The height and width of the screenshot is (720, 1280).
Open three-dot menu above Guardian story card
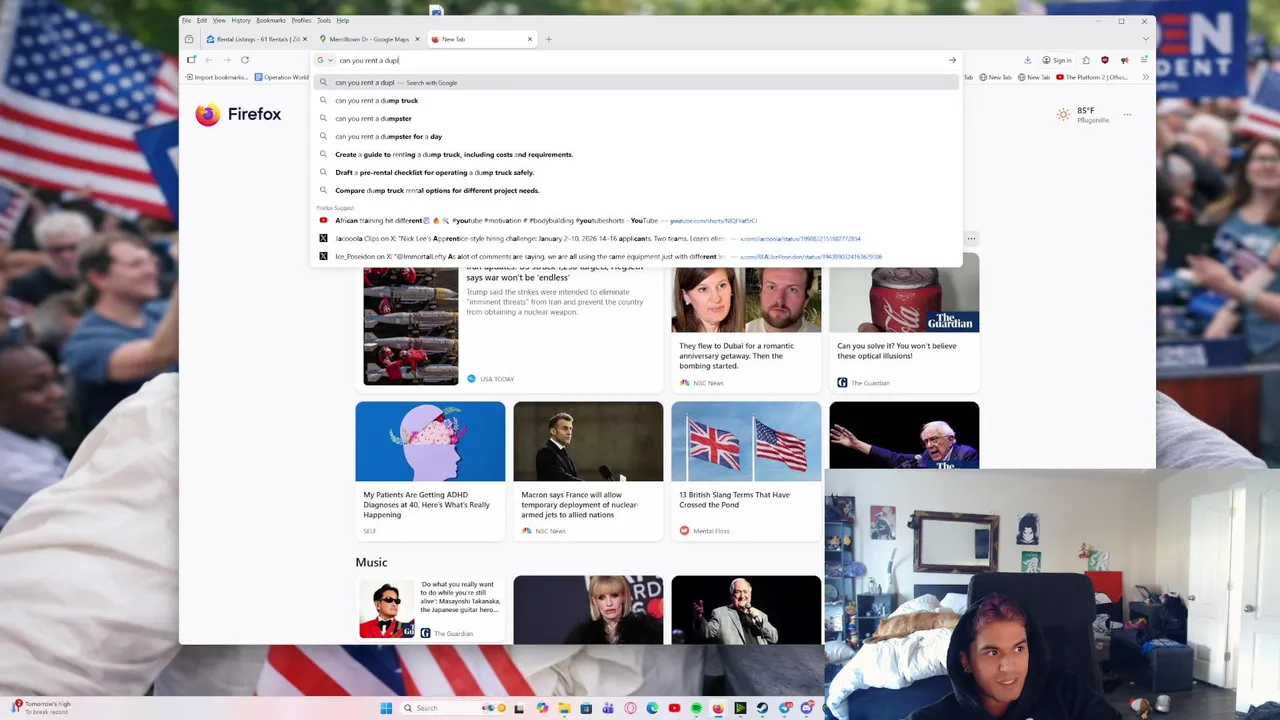(x=971, y=238)
